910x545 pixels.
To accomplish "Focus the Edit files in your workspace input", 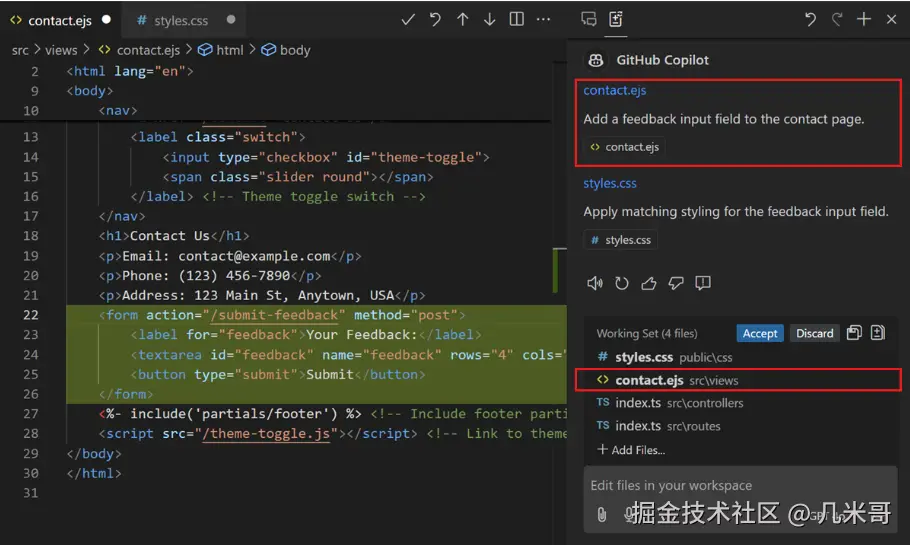I will click(x=740, y=485).
